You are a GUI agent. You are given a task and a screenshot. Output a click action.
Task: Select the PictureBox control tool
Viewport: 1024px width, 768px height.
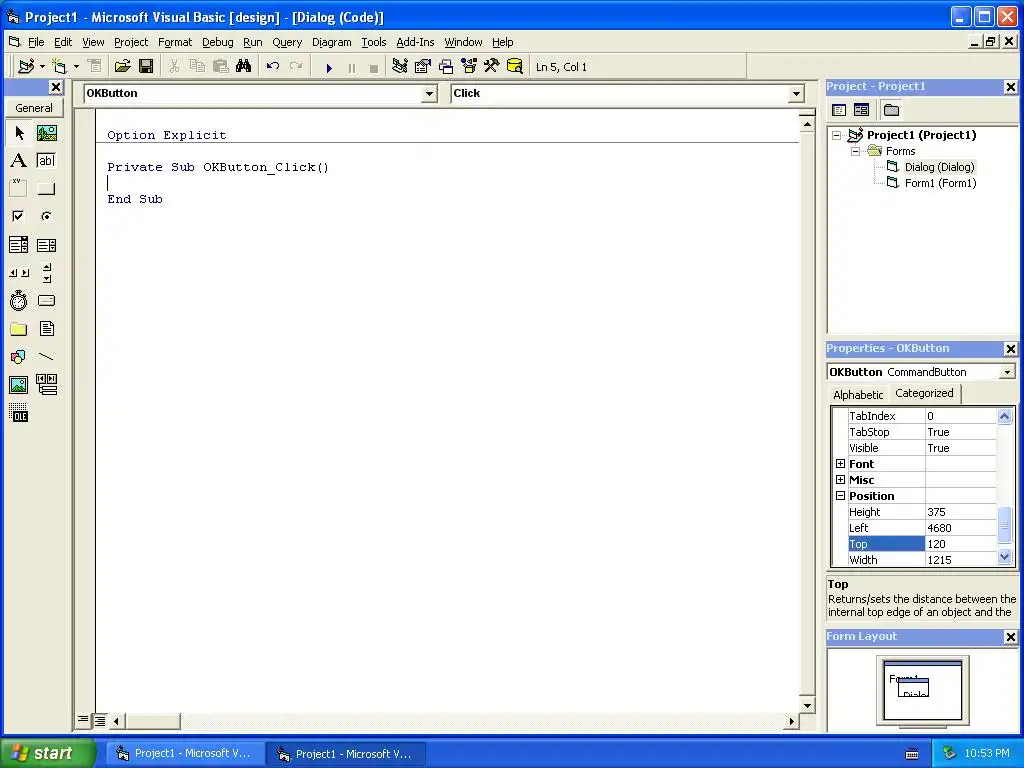pos(46,133)
